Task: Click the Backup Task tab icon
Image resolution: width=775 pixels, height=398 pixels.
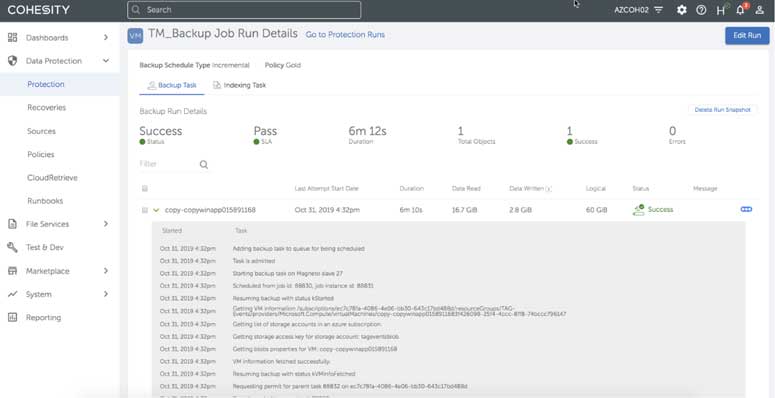Action: point(152,85)
